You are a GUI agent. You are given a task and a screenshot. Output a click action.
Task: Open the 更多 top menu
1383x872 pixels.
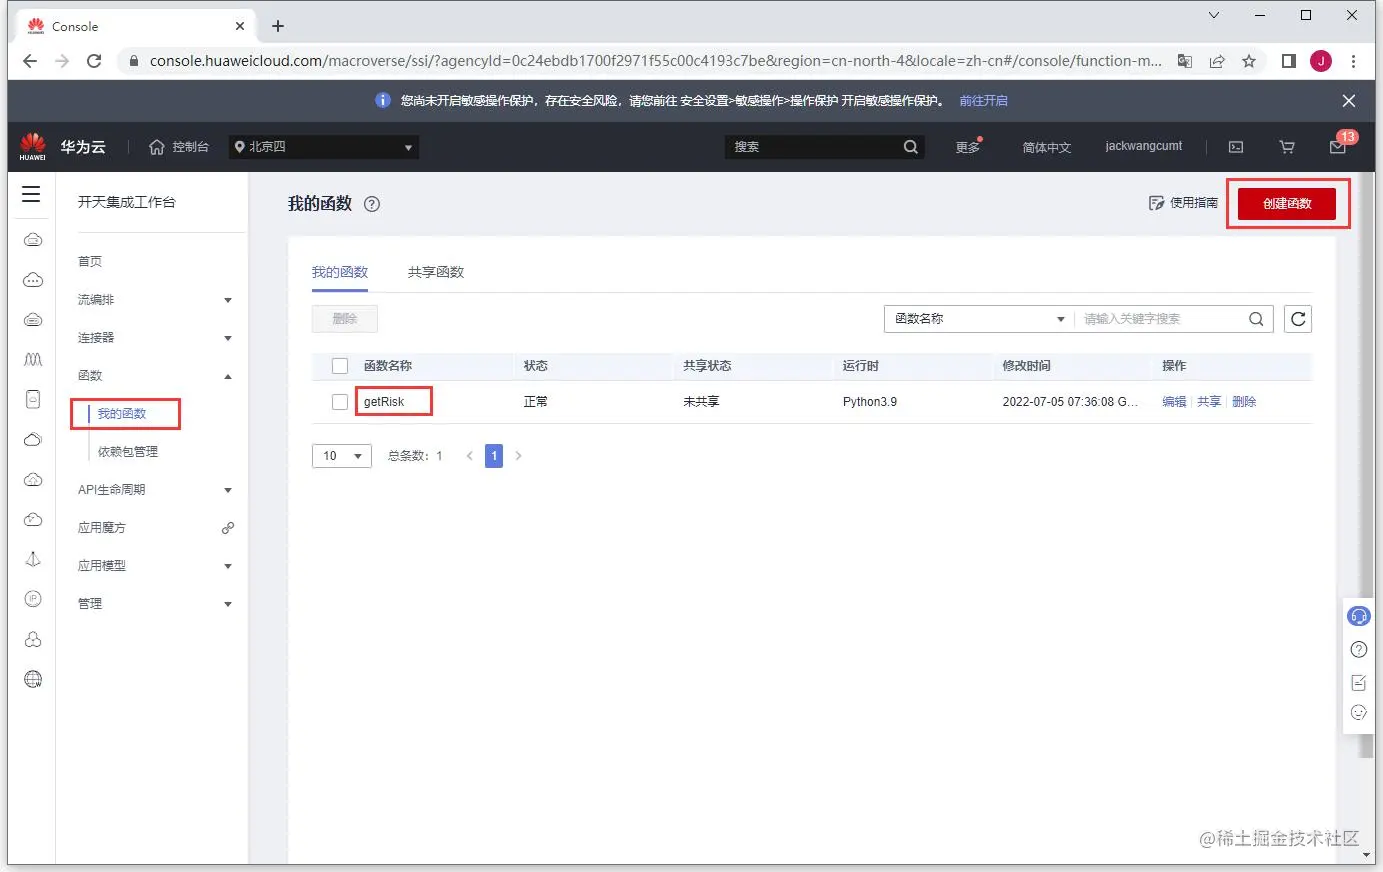tap(968, 147)
